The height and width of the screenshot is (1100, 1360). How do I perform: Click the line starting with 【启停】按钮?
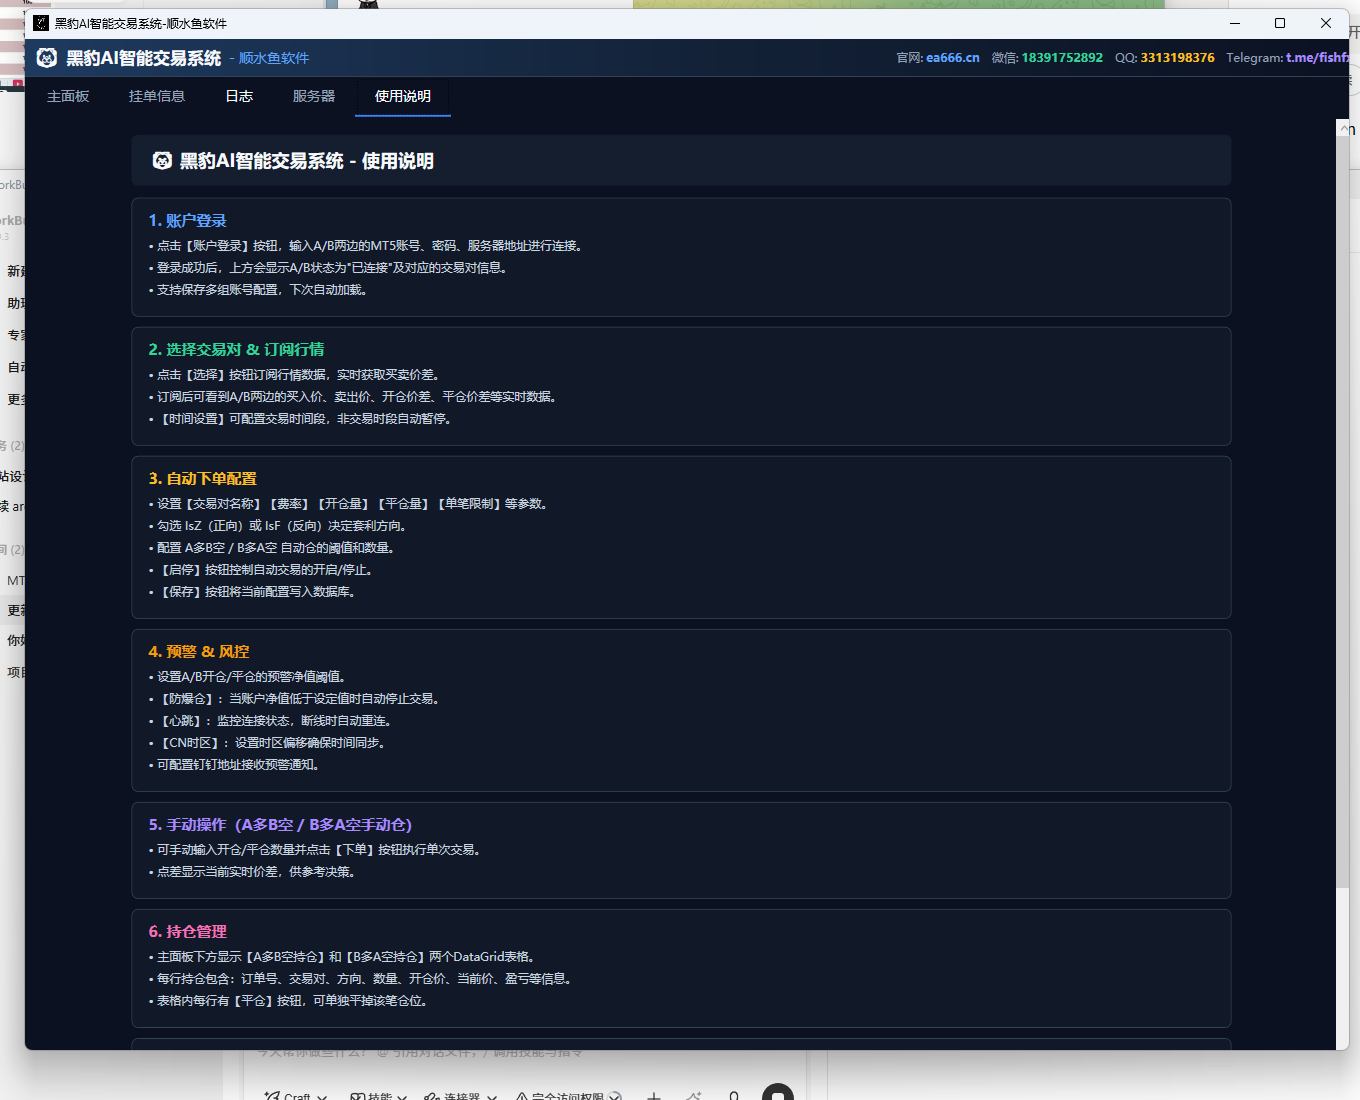(x=263, y=570)
